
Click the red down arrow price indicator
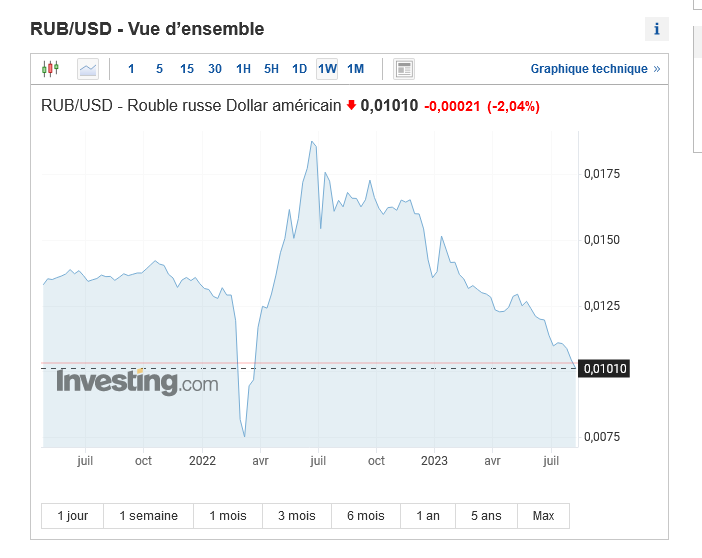351,104
